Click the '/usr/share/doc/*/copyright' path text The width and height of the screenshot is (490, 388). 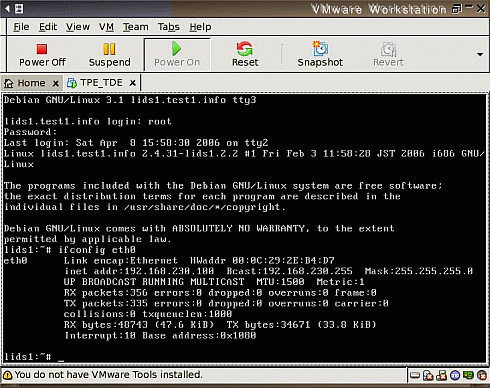pyautogui.click(x=202, y=207)
